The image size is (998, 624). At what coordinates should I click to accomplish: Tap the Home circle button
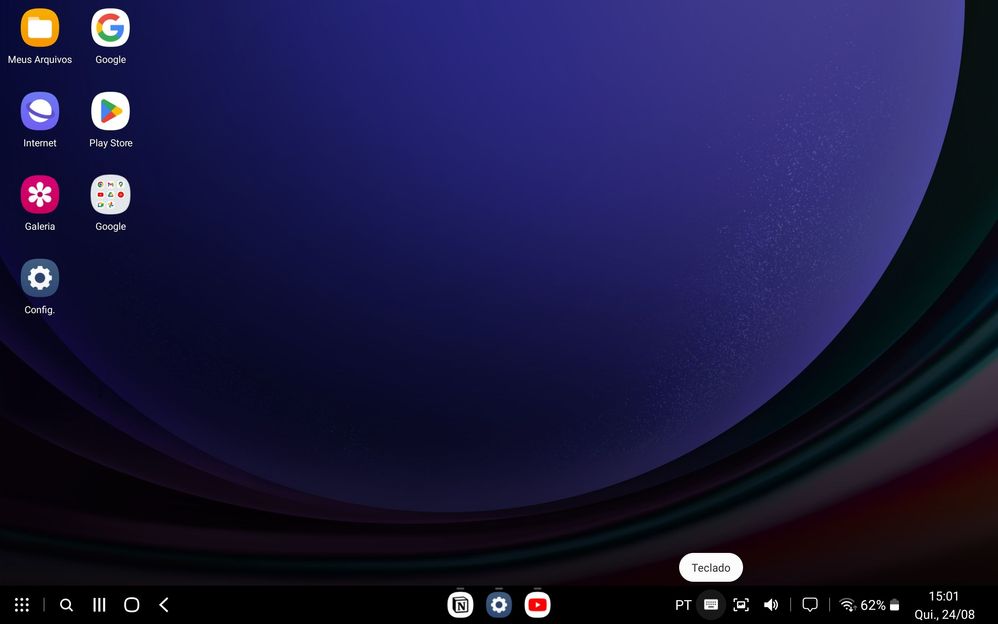(132, 605)
